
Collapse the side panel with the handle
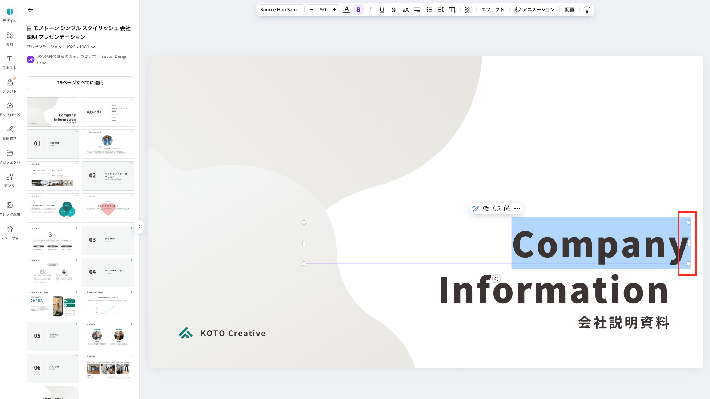(139, 226)
